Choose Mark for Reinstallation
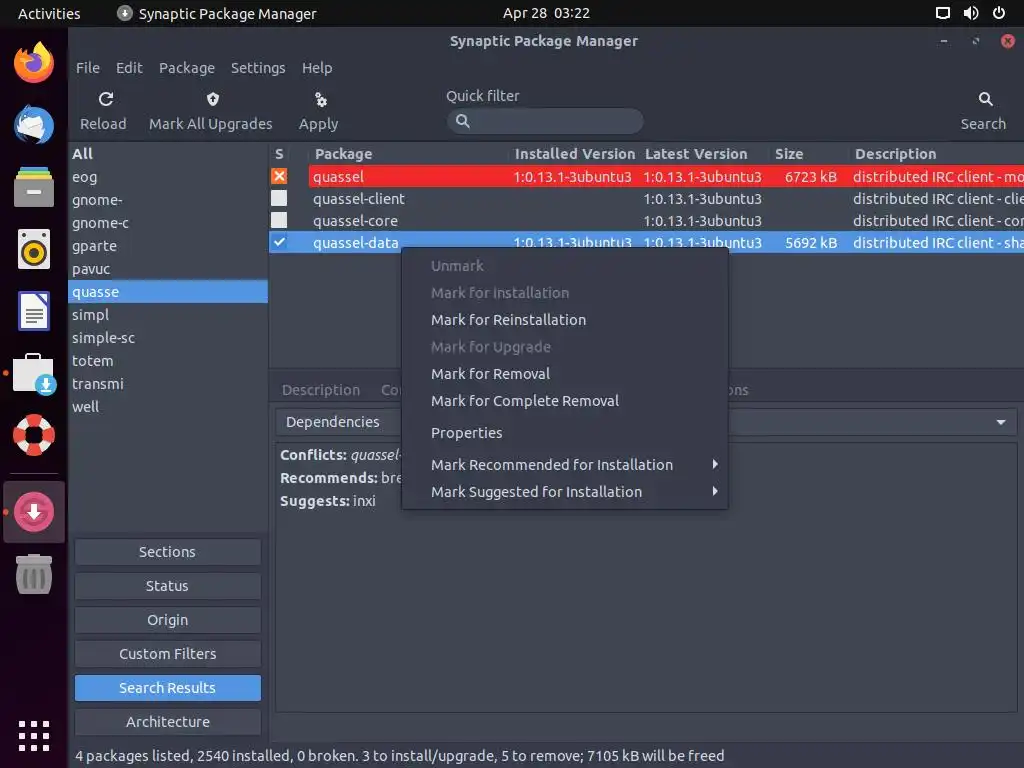The width and height of the screenshot is (1024, 768). (508, 320)
